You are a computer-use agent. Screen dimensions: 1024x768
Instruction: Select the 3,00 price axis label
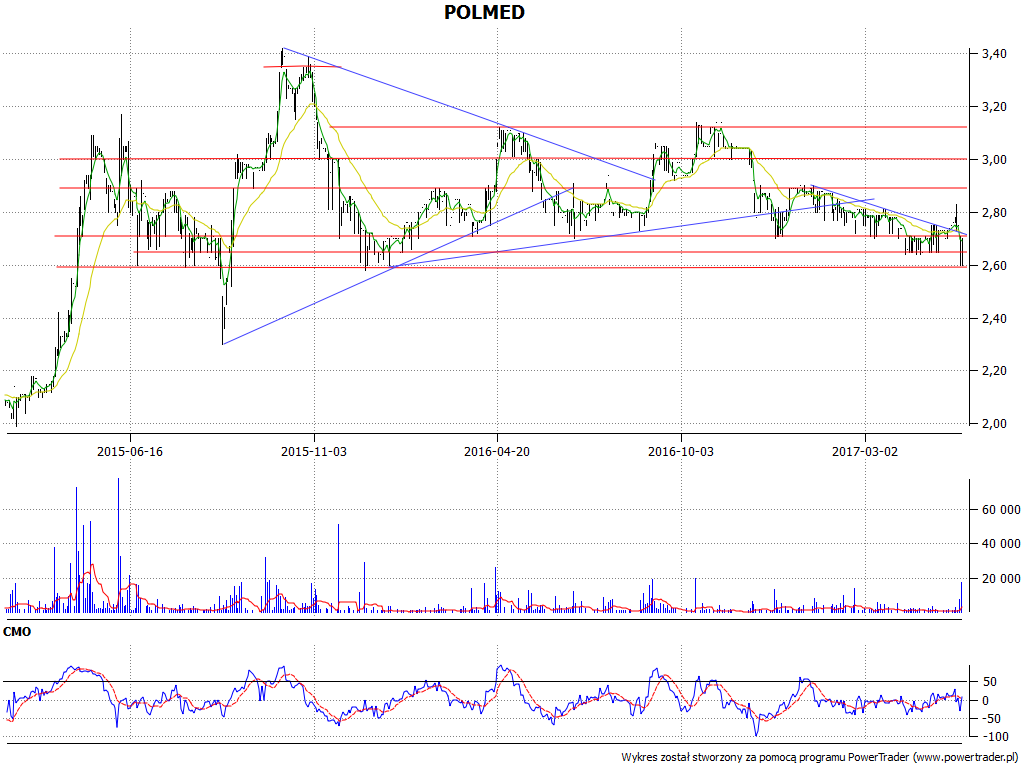coord(994,159)
